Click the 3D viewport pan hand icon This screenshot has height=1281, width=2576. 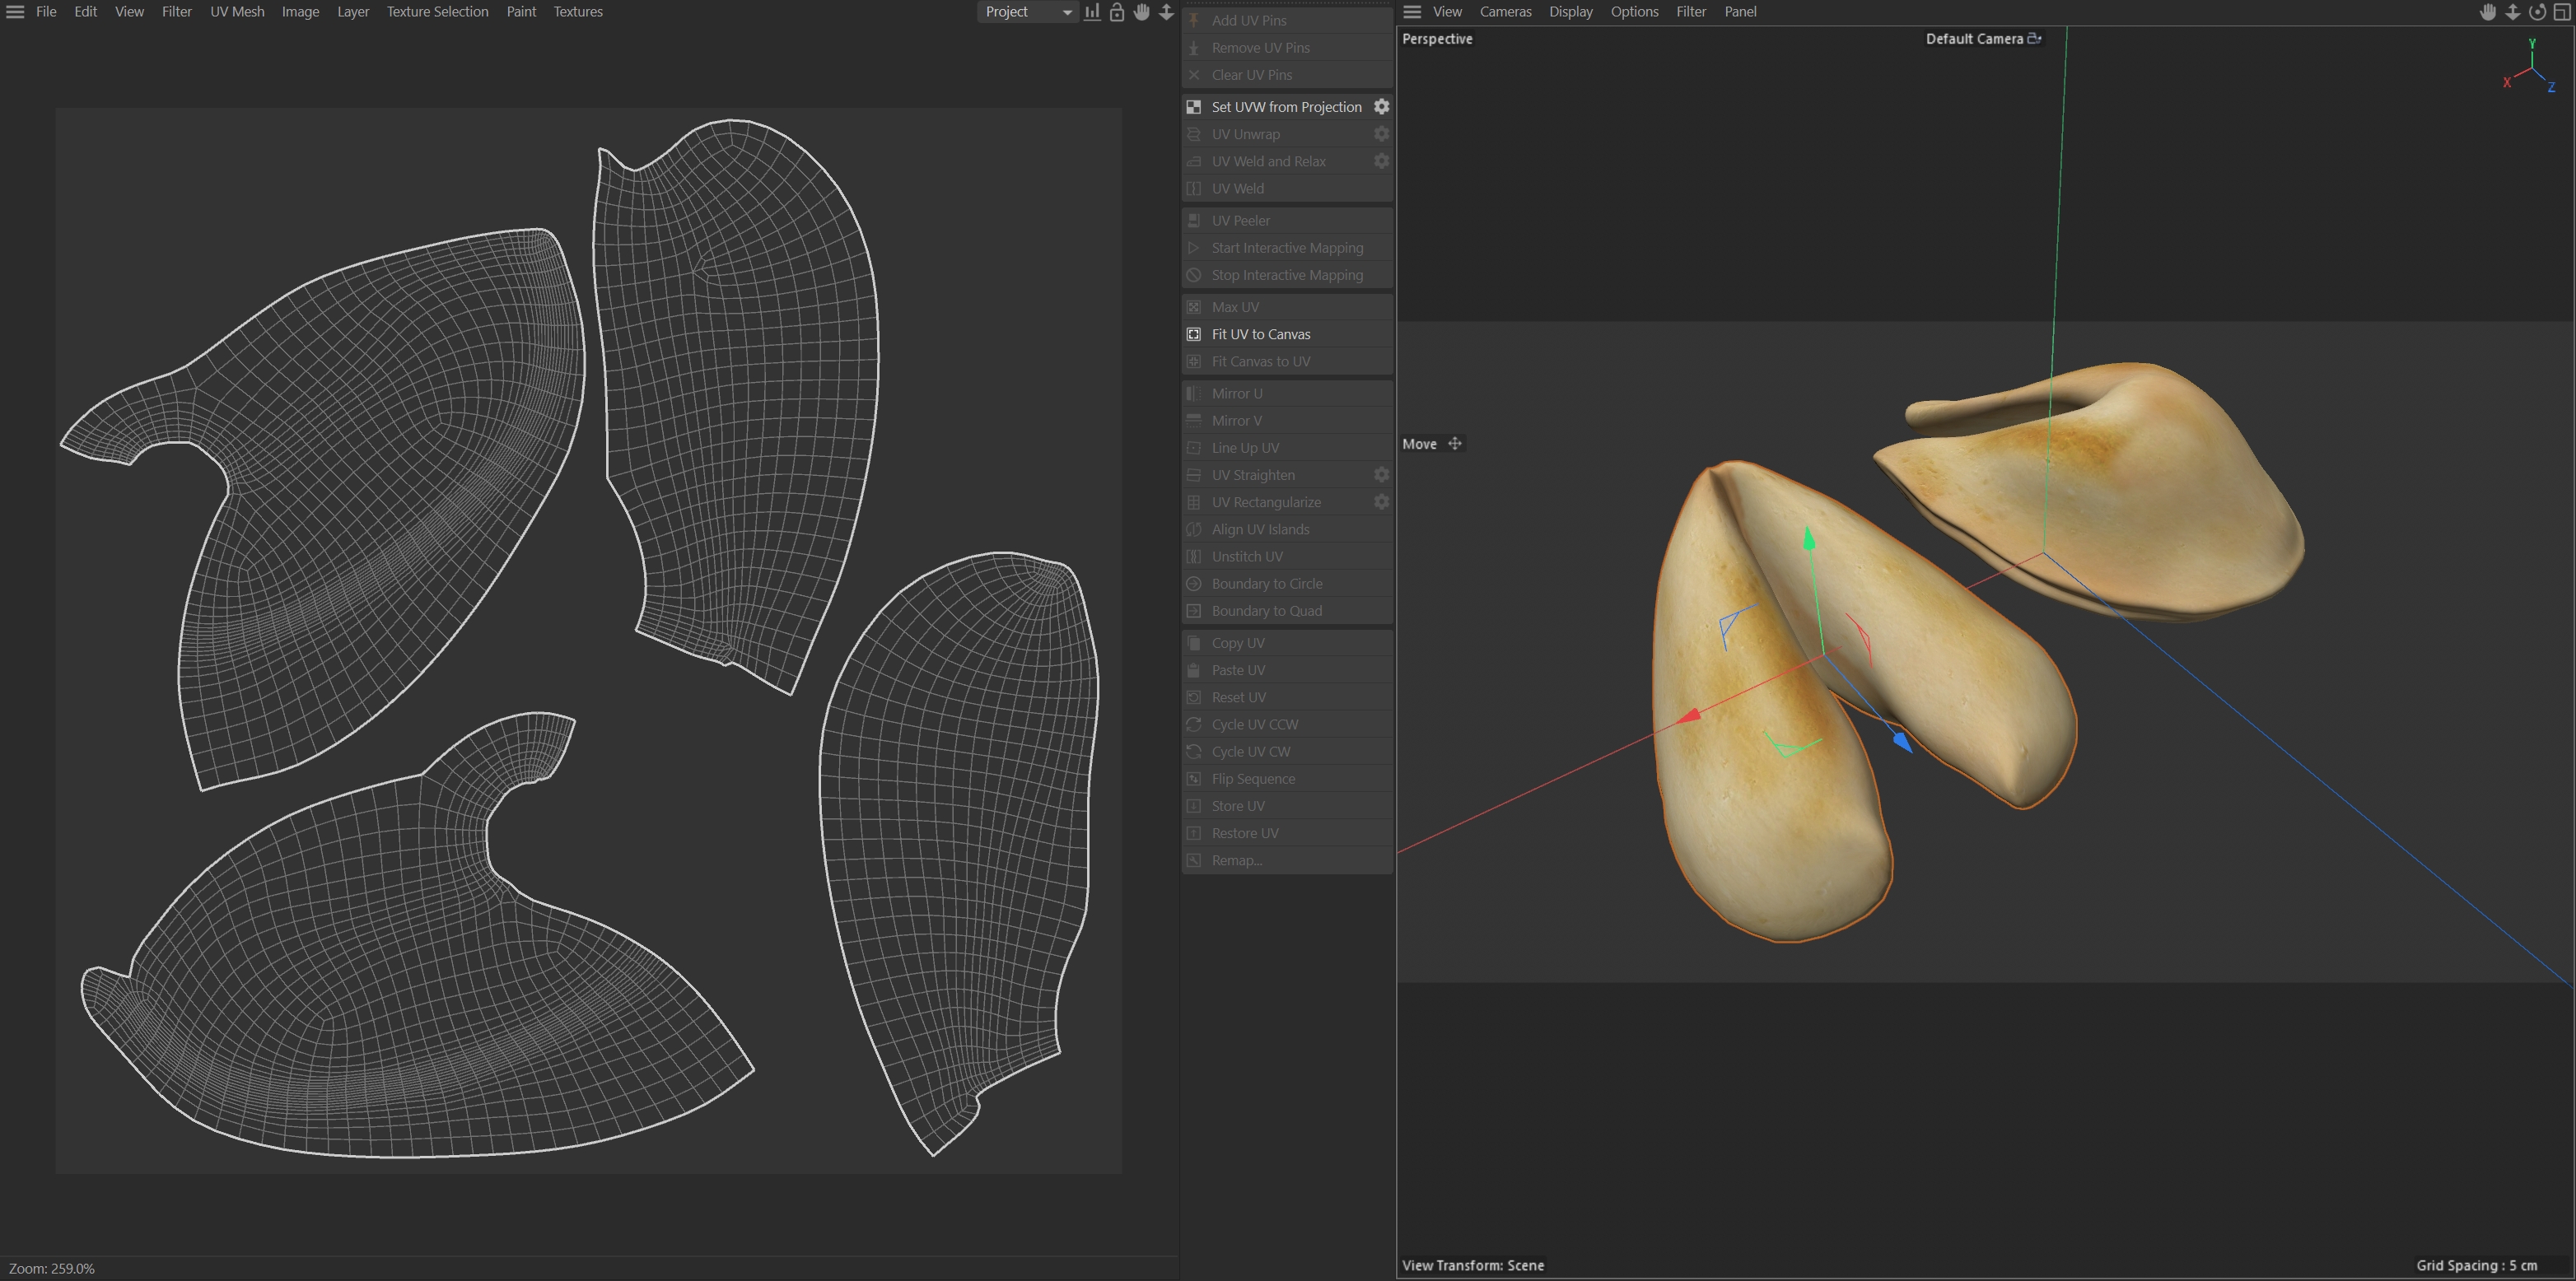(x=2488, y=12)
